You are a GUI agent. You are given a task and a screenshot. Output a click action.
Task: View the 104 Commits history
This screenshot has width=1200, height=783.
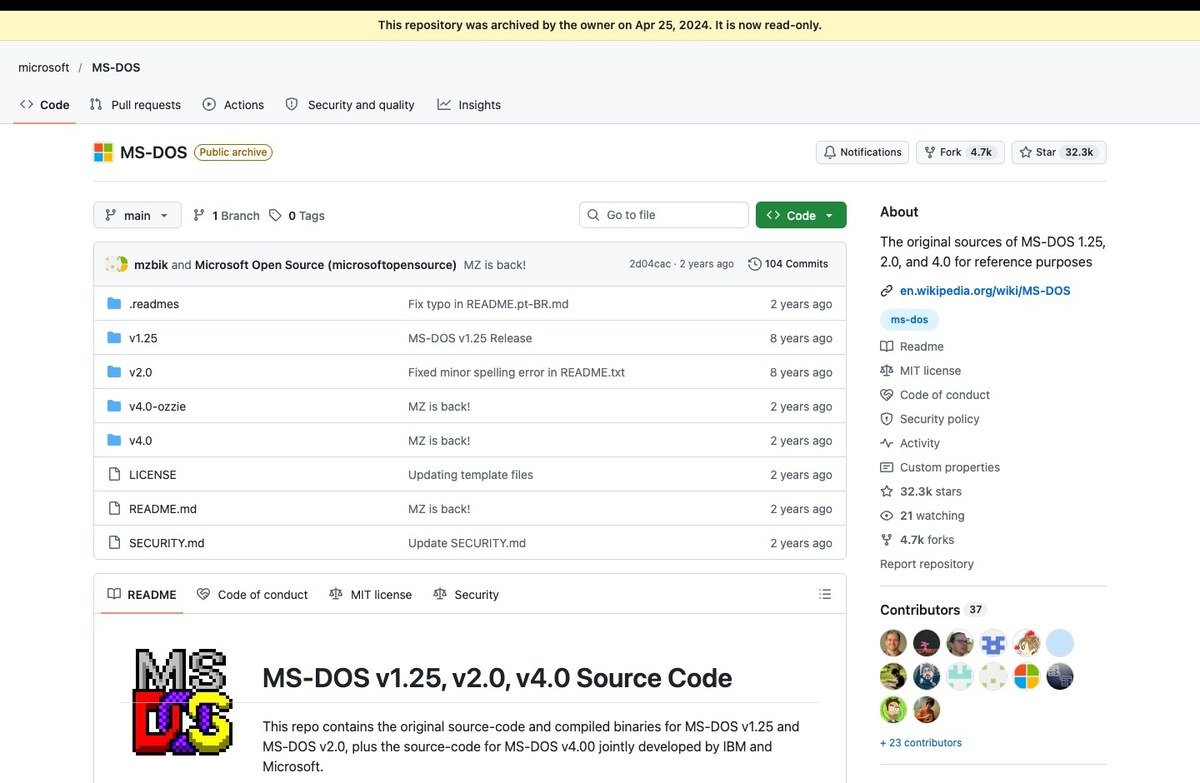tap(788, 264)
